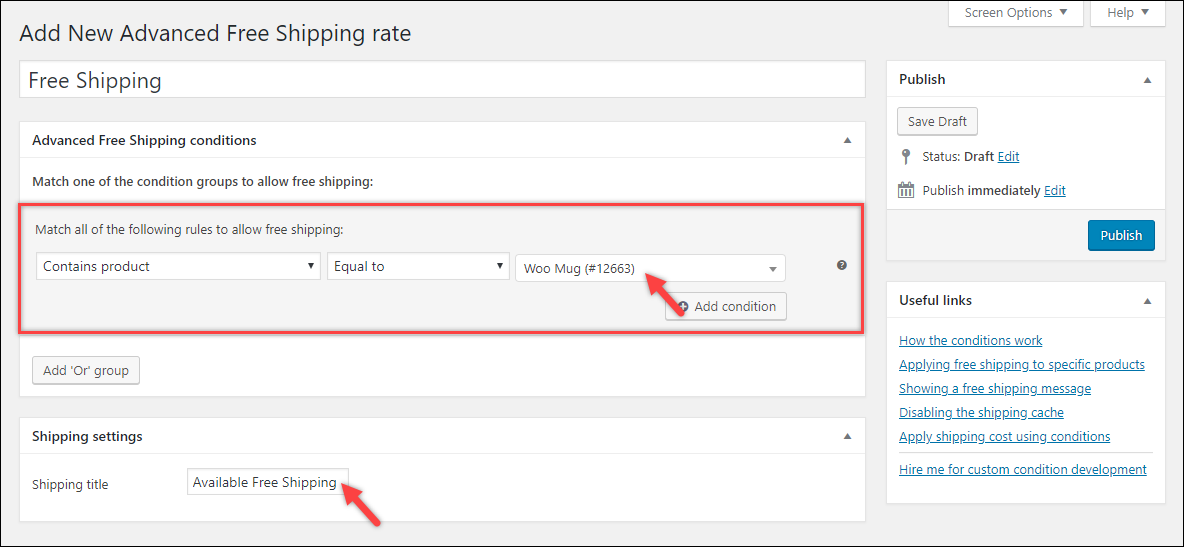This screenshot has width=1184, height=547.
Task: Click the blue Publish button
Action: pyautogui.click(x=1121, y=235)
